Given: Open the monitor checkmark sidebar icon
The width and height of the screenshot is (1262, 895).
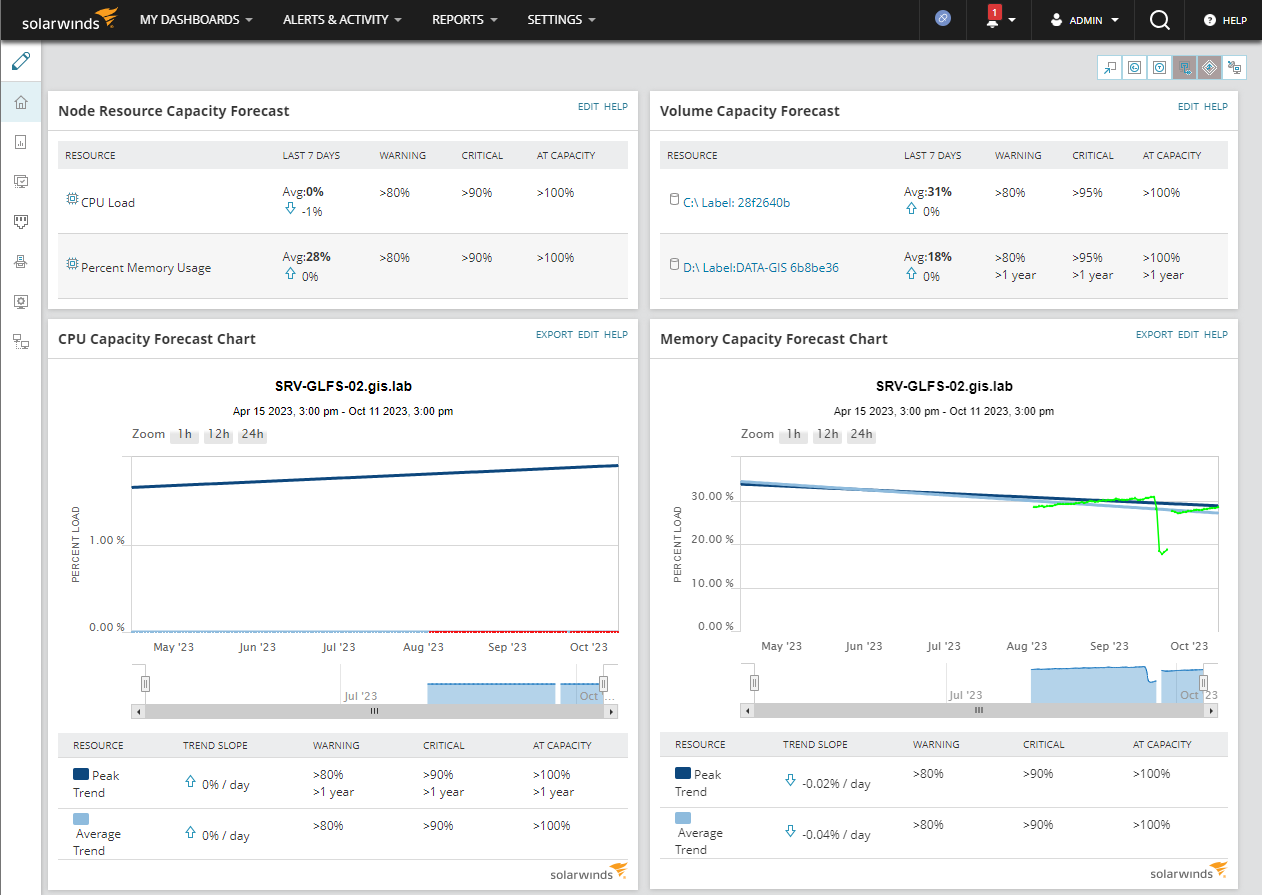Looking at the screenshot, I should point(21,181).
